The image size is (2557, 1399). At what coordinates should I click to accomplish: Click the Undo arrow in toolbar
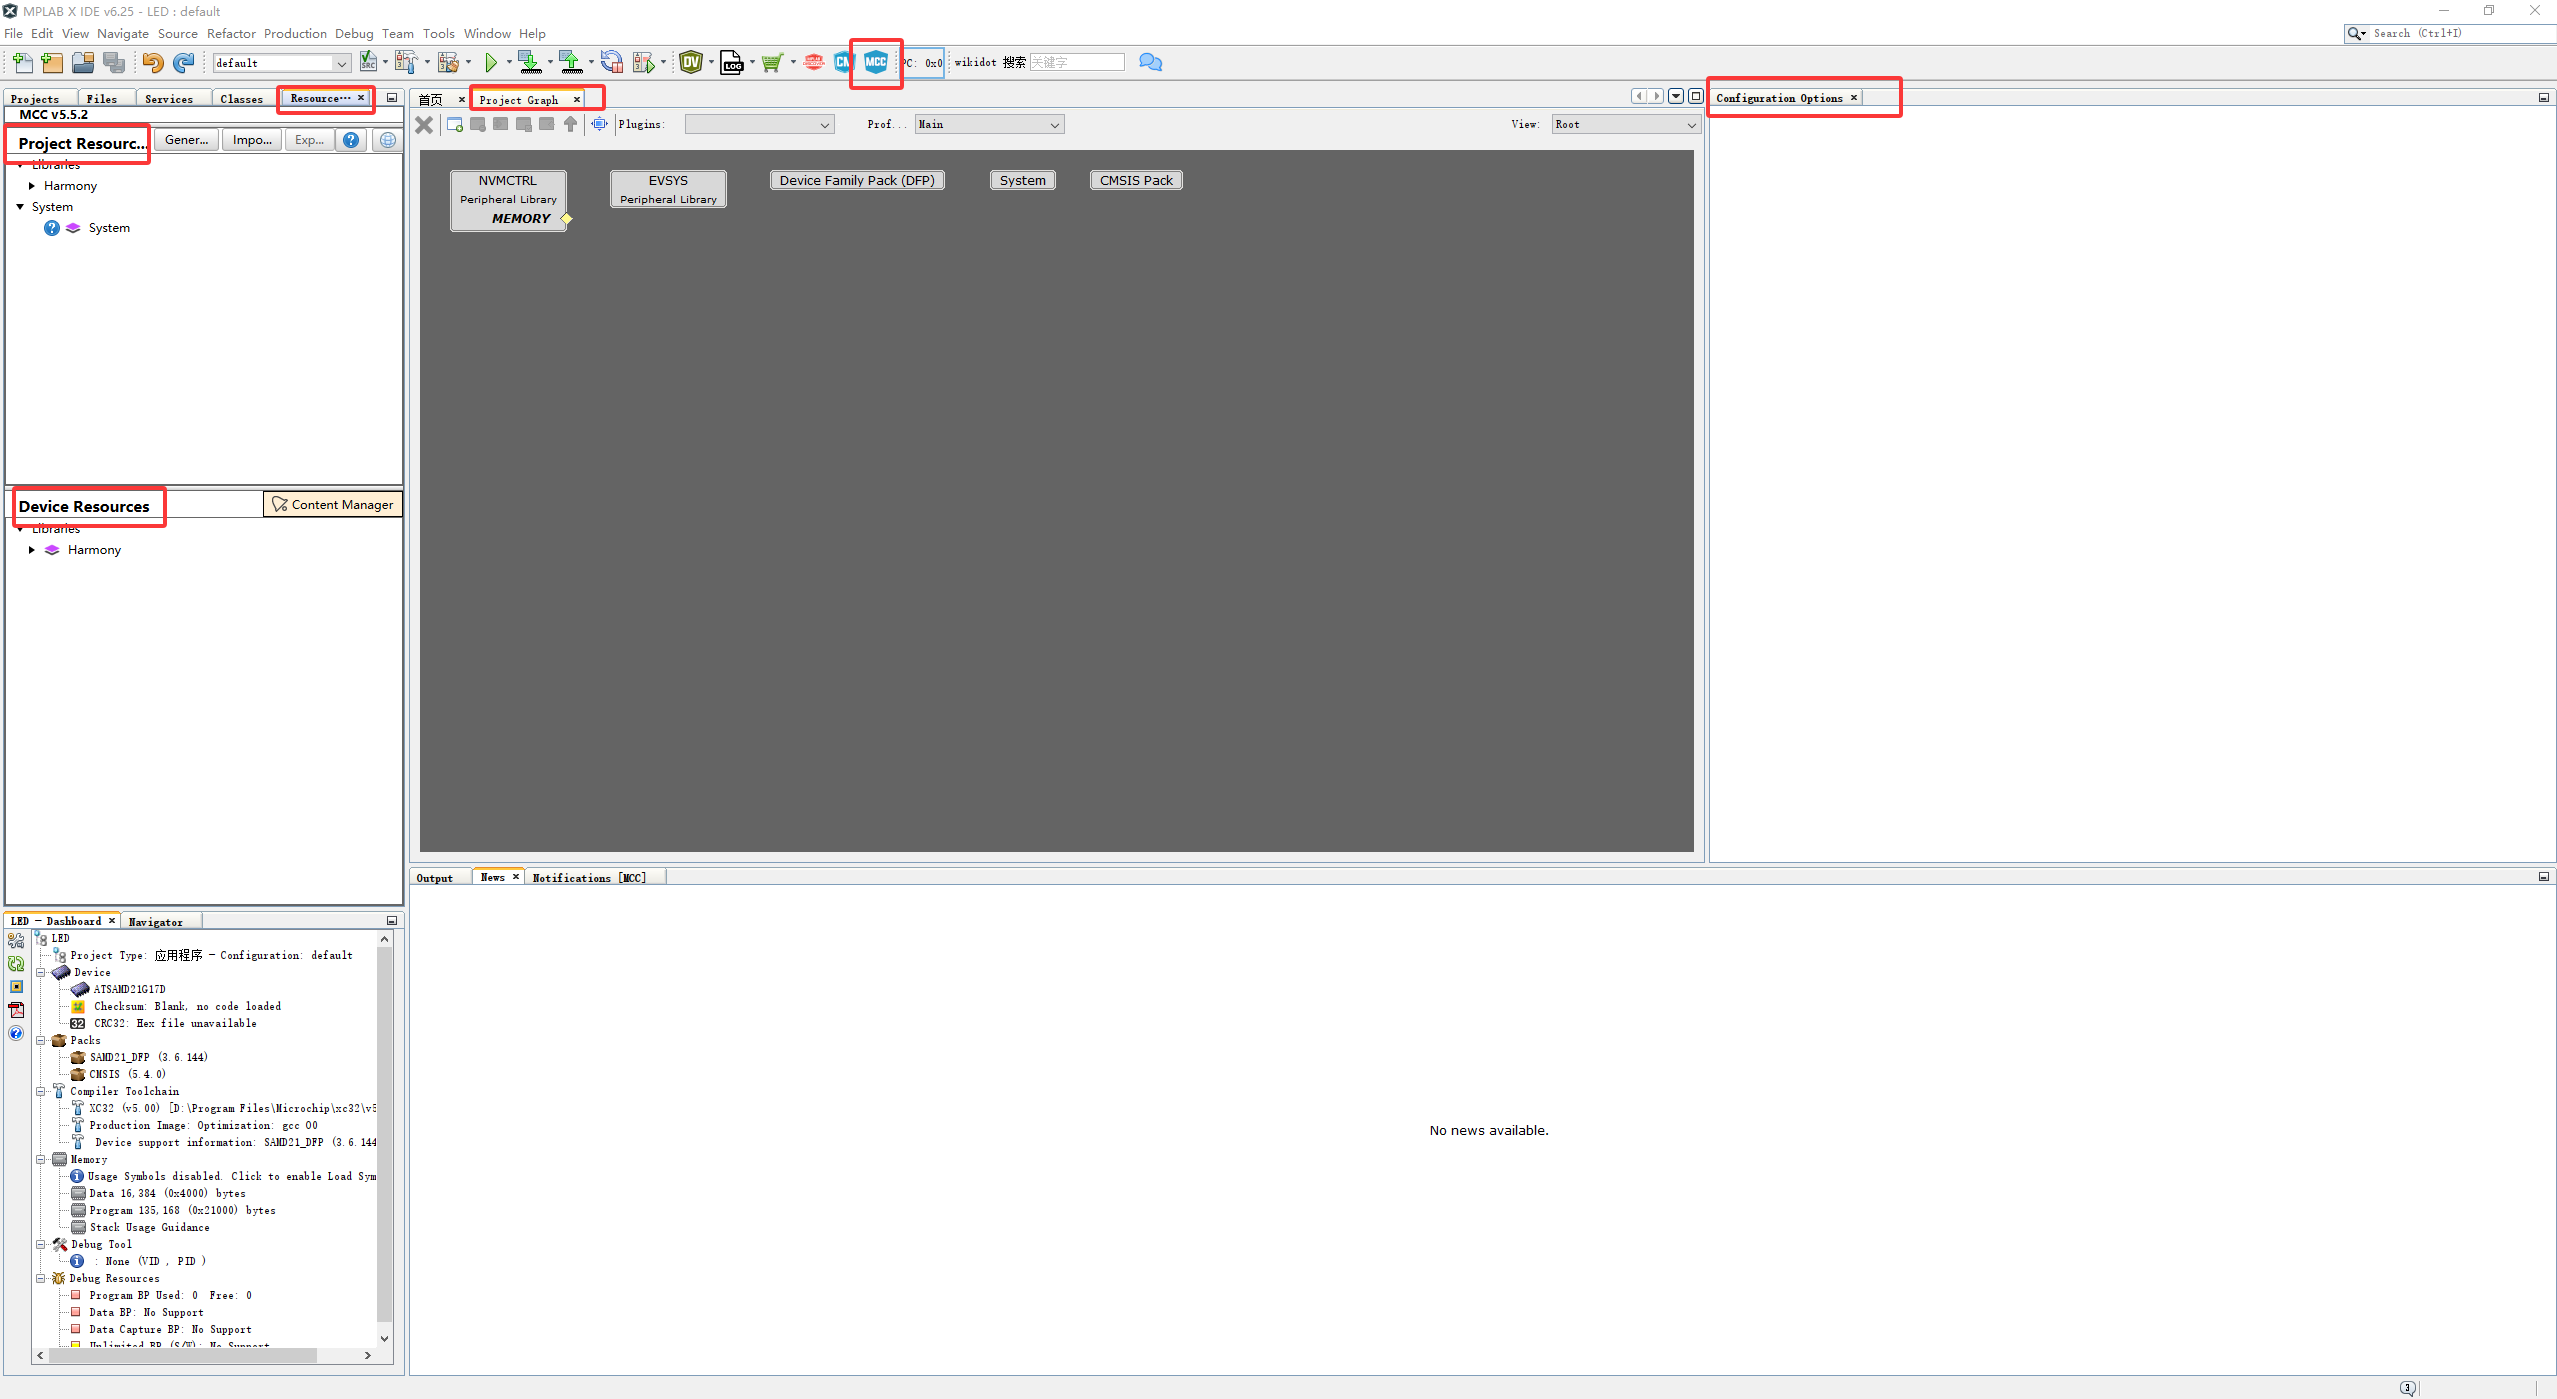(152, 63)
